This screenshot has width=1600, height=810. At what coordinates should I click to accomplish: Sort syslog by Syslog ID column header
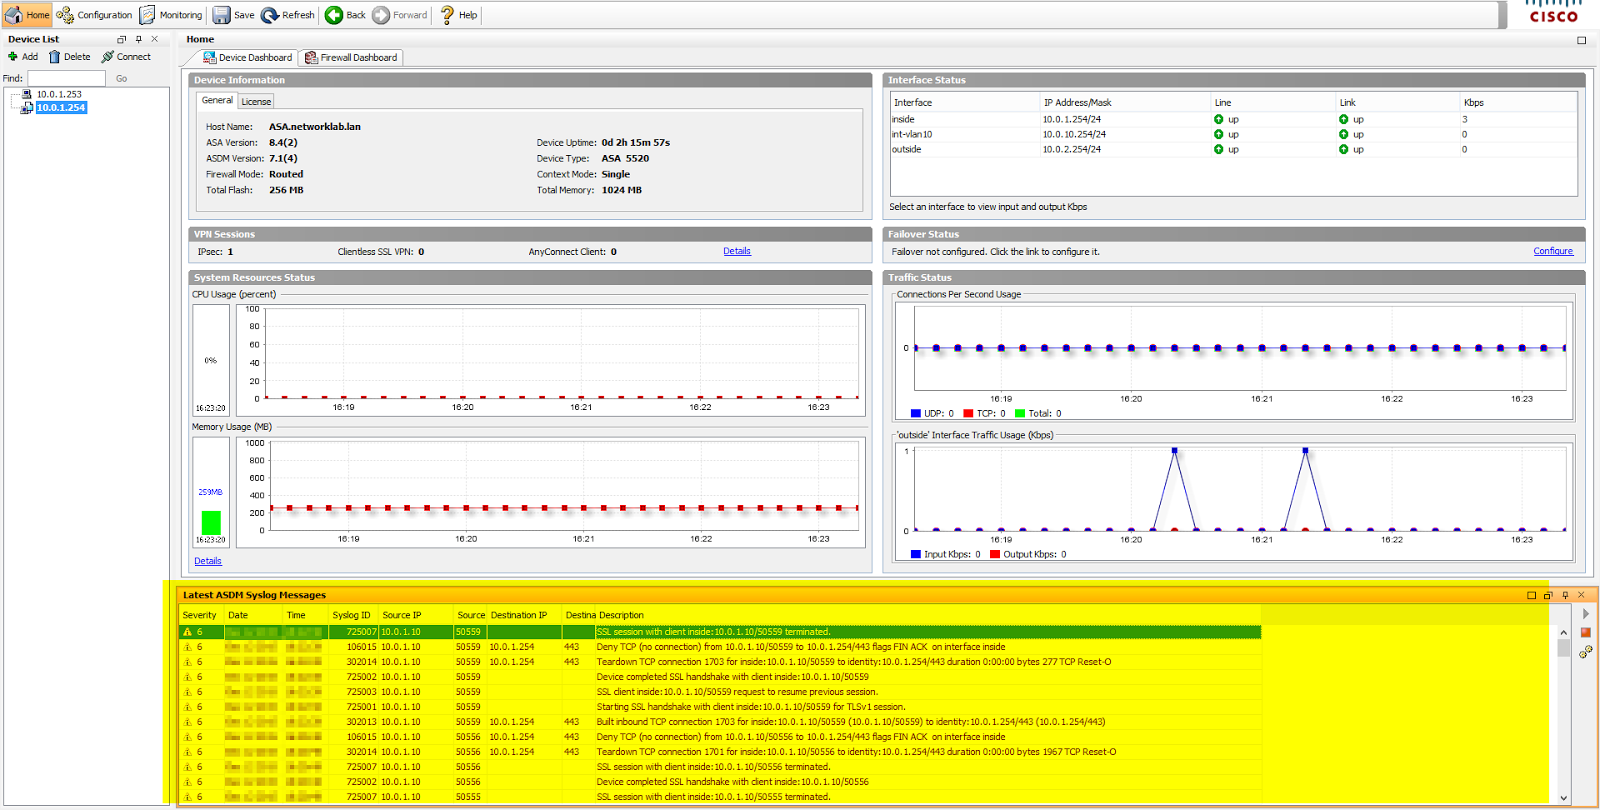[352, 616]
